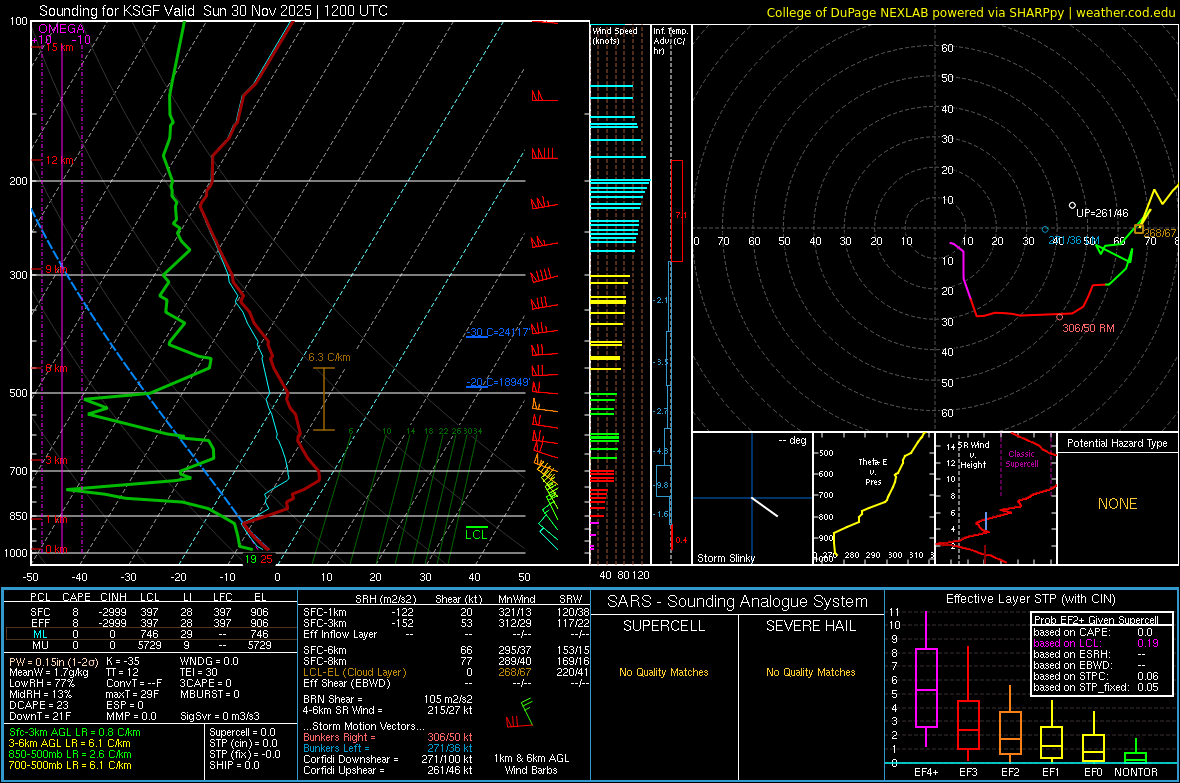1180x783 pixels.
Task: Click the 'Corfidi Upshear' line
Action: point(388,770)
